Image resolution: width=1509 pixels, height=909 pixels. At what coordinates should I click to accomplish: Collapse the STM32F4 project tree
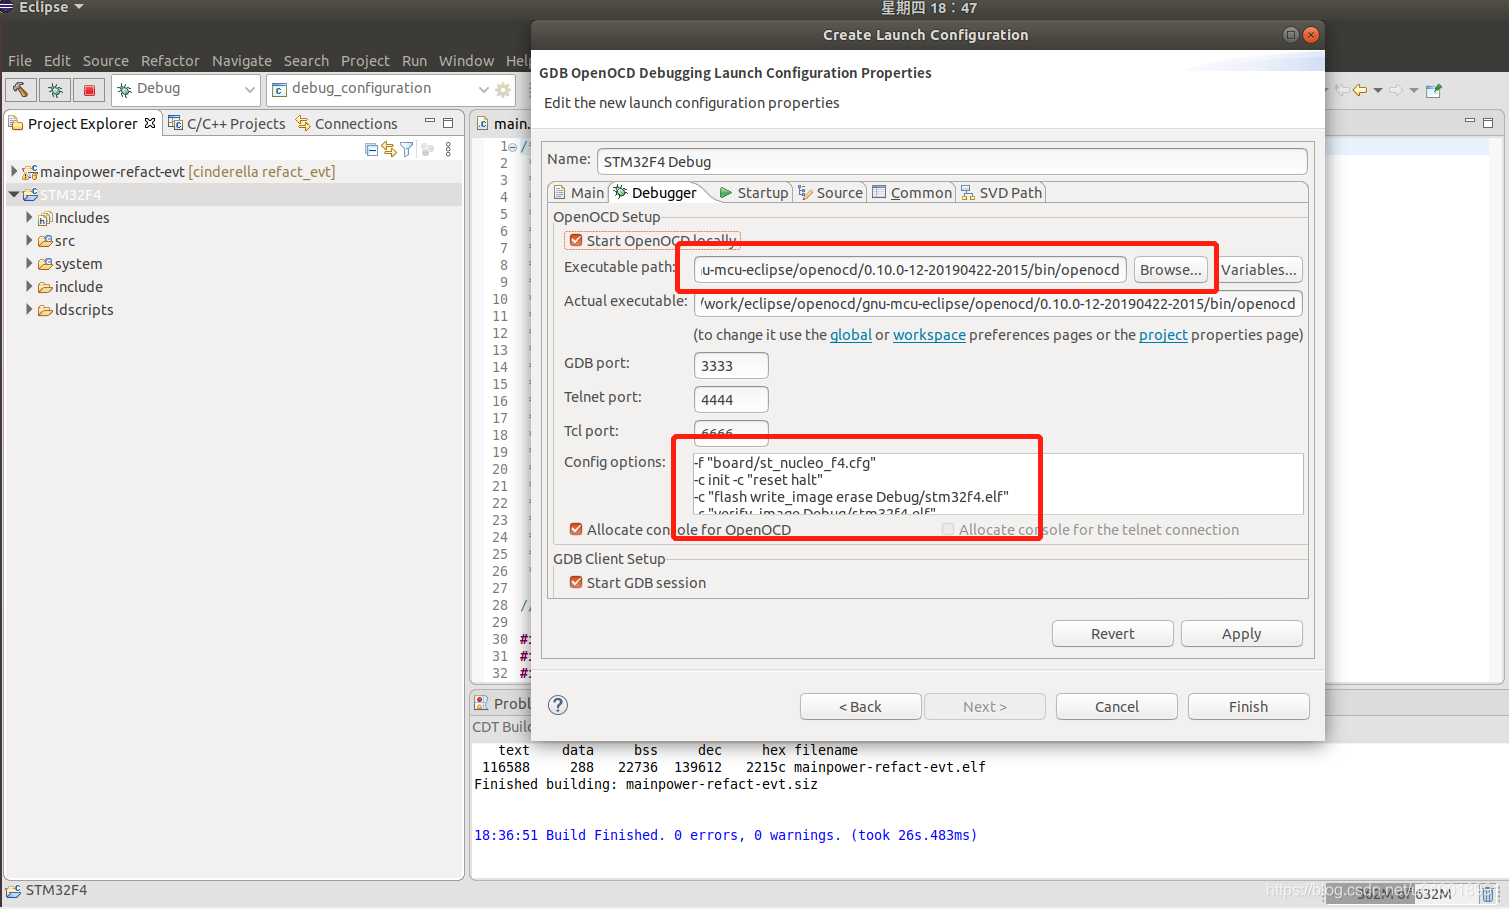point(14,194)
